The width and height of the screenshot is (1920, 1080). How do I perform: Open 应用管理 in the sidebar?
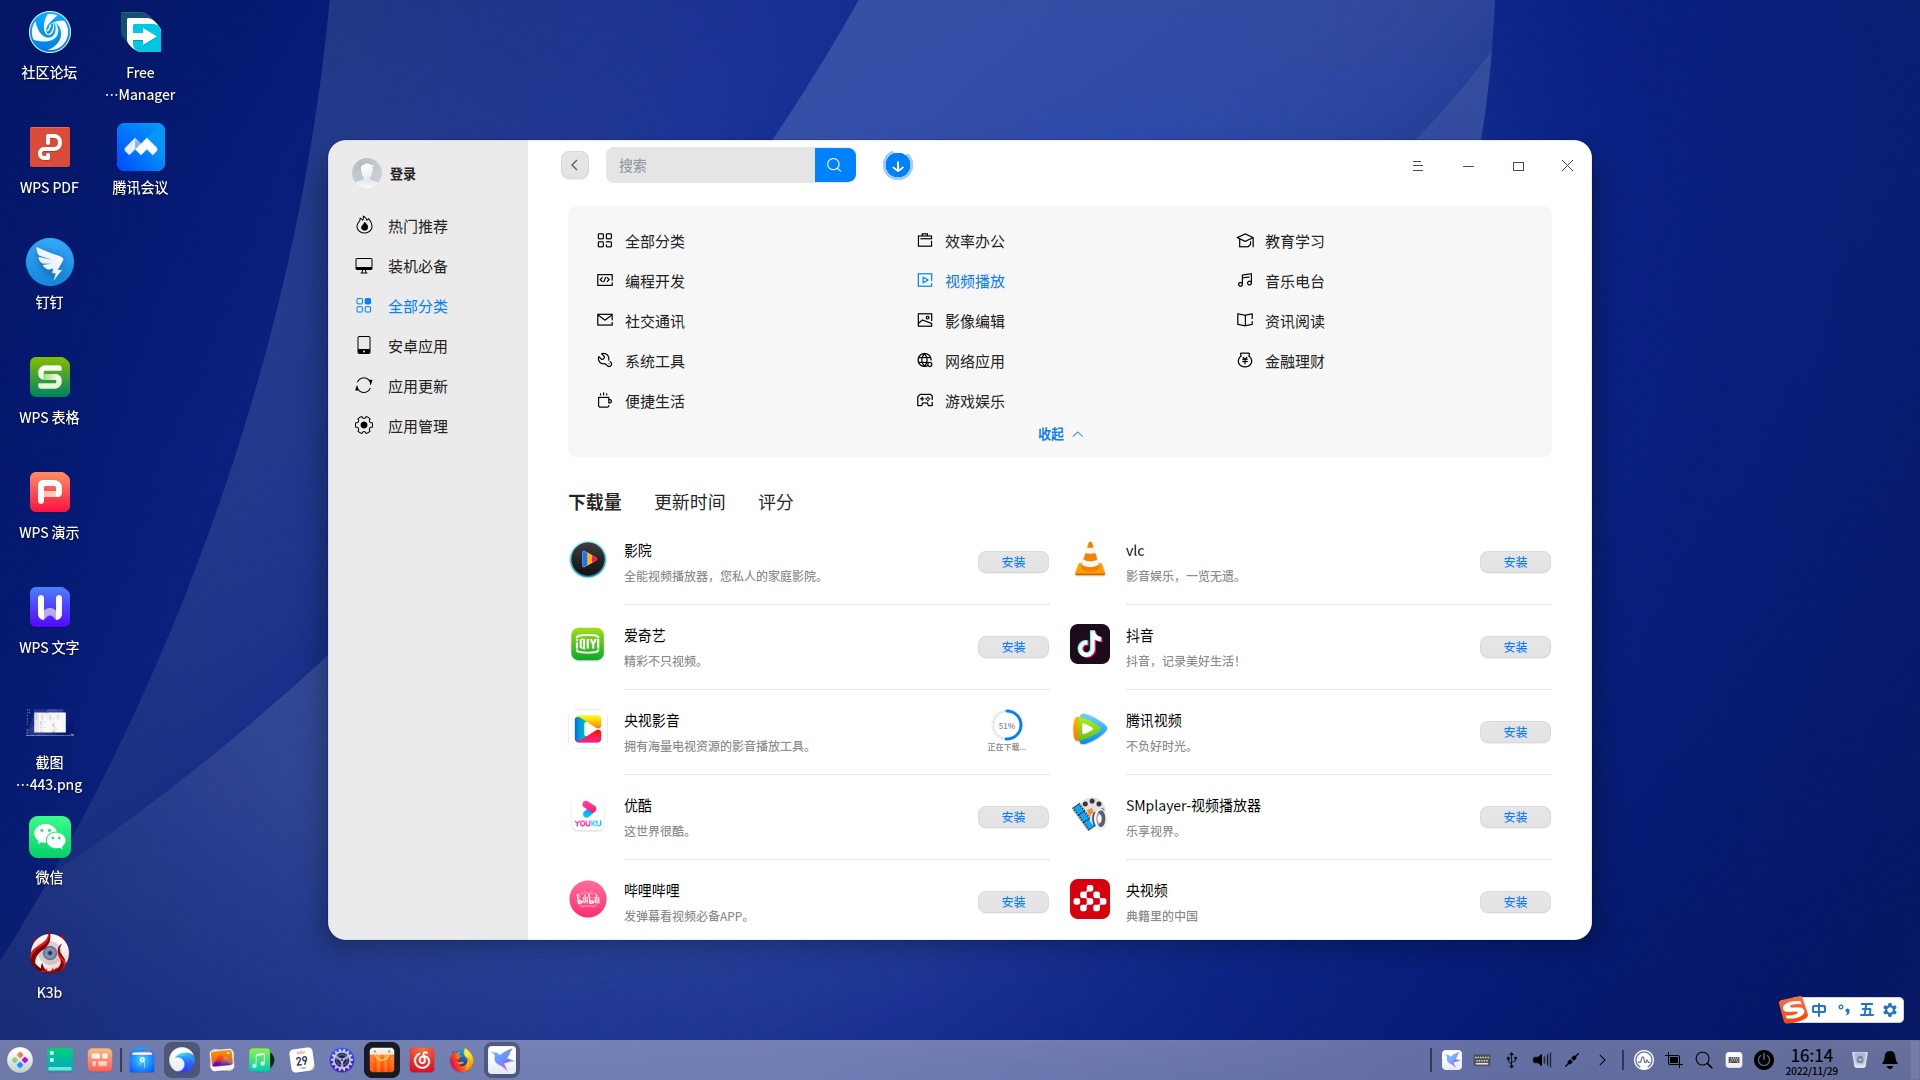click(418, 425)
